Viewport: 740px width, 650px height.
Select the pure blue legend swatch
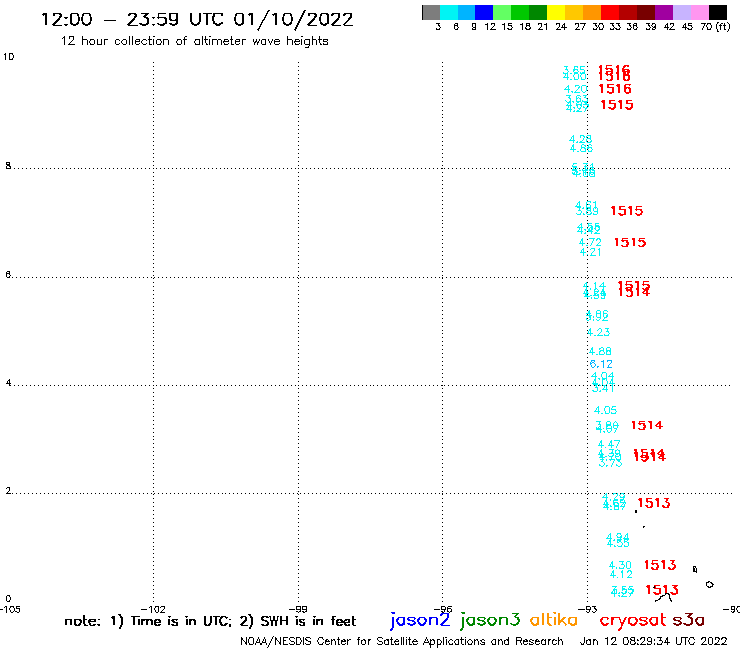484,12
